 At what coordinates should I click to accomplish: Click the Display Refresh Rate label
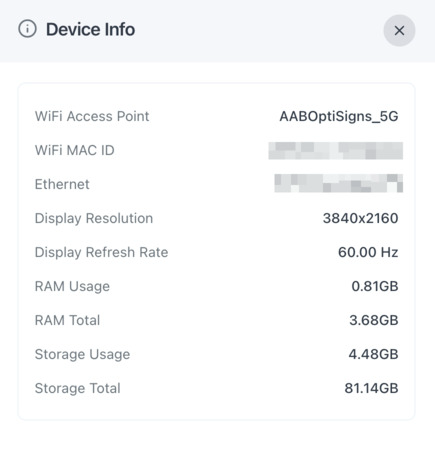[102, 253]
